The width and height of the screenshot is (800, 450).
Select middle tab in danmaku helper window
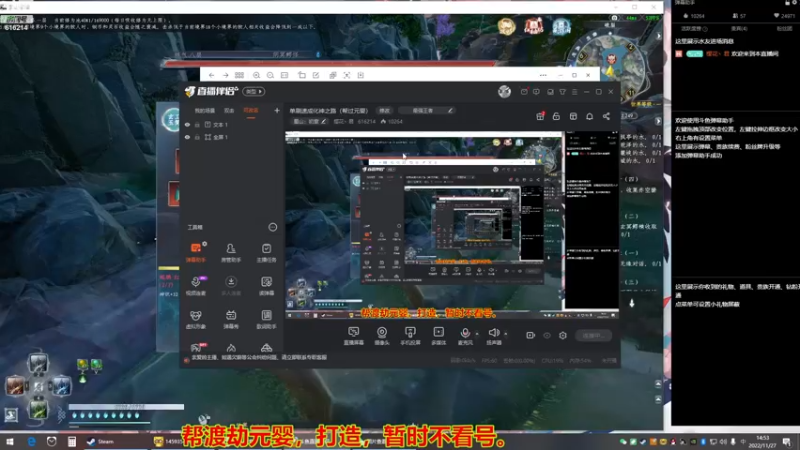pos(739,29)
